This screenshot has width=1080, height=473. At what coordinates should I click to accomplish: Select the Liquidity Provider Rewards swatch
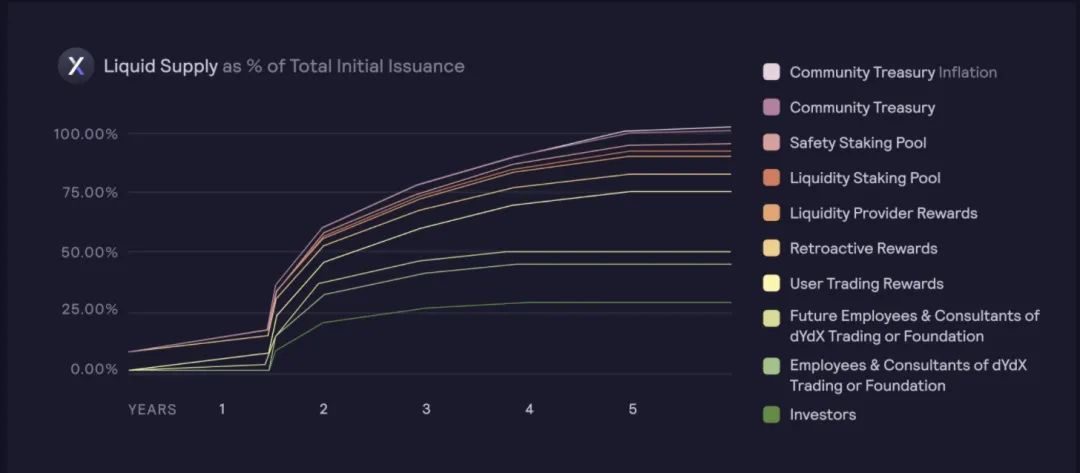pos(771,213)
